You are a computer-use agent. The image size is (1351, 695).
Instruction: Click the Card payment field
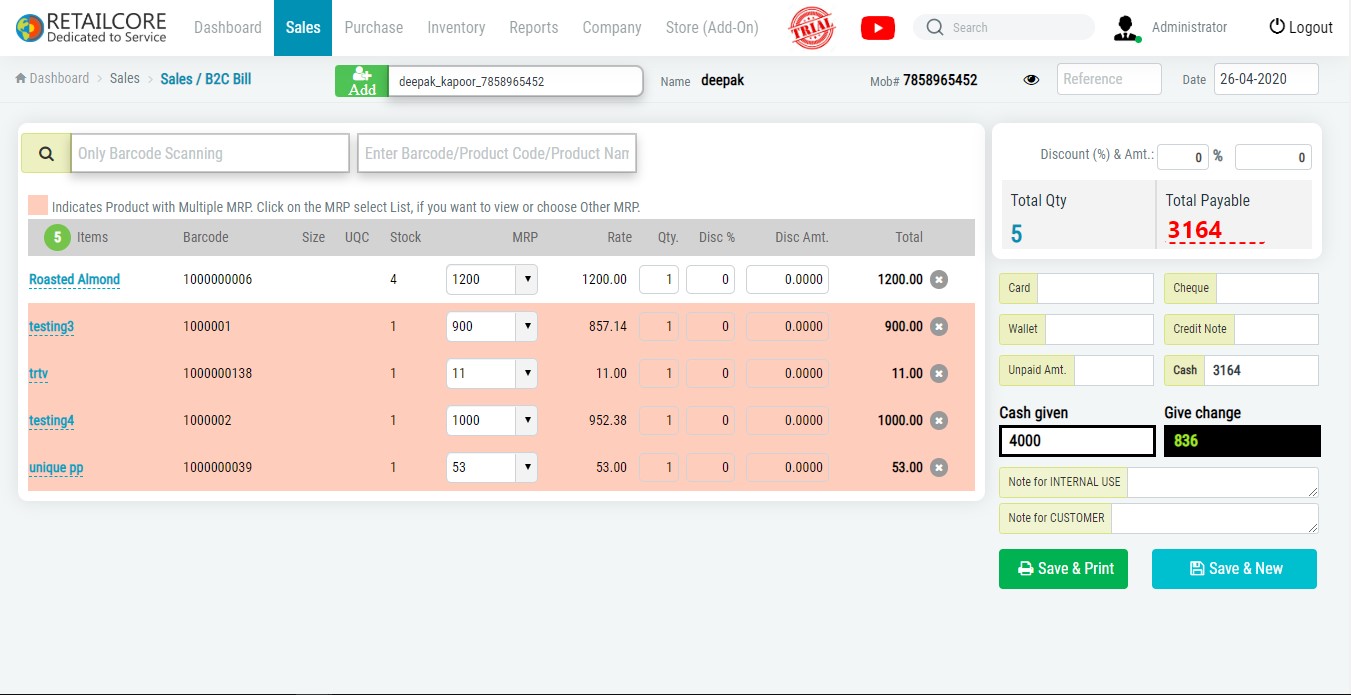(x=1095, y=288)
